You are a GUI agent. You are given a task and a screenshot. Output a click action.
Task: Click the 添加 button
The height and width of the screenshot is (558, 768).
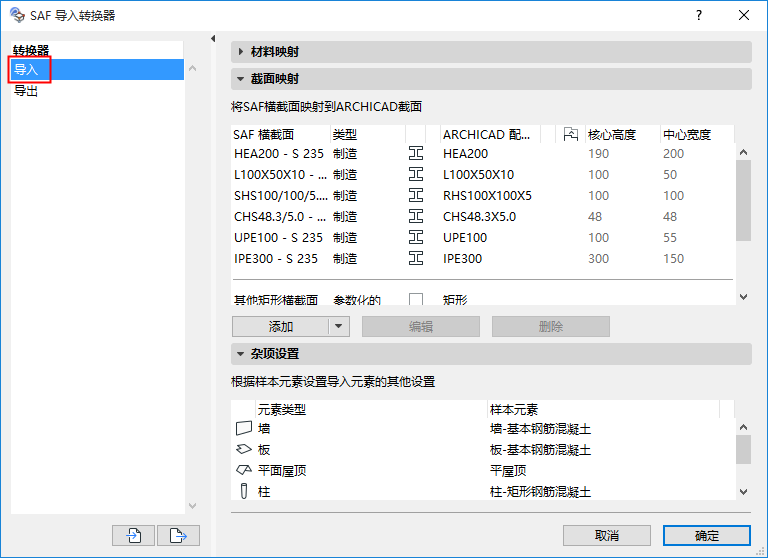point(281,326)
